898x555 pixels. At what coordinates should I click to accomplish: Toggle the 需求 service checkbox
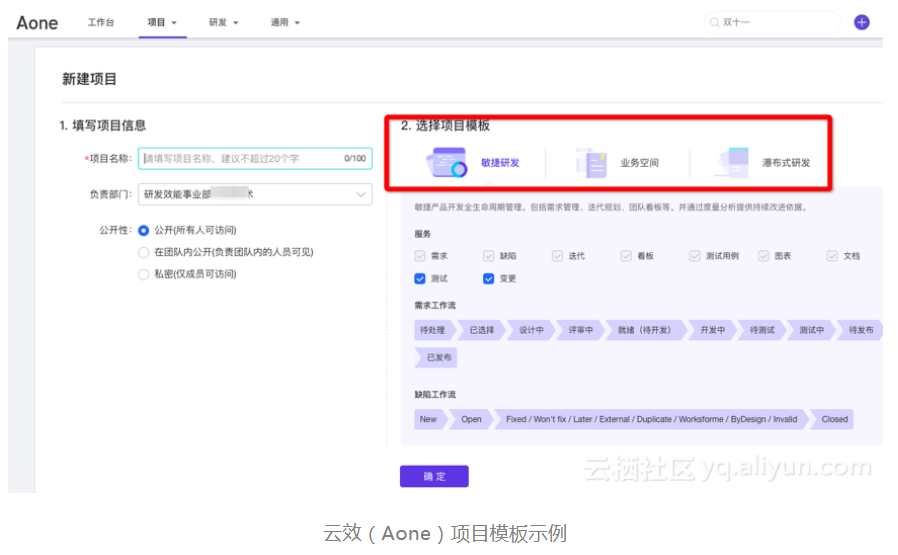coord(420,256)
